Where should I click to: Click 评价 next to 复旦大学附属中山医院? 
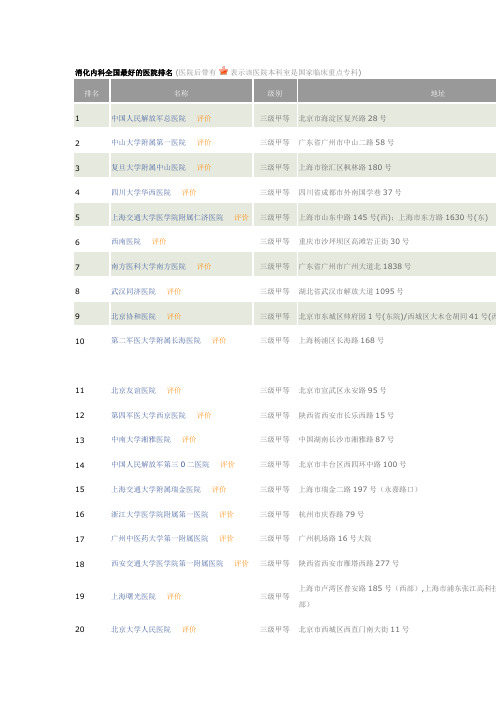[204, 167]
